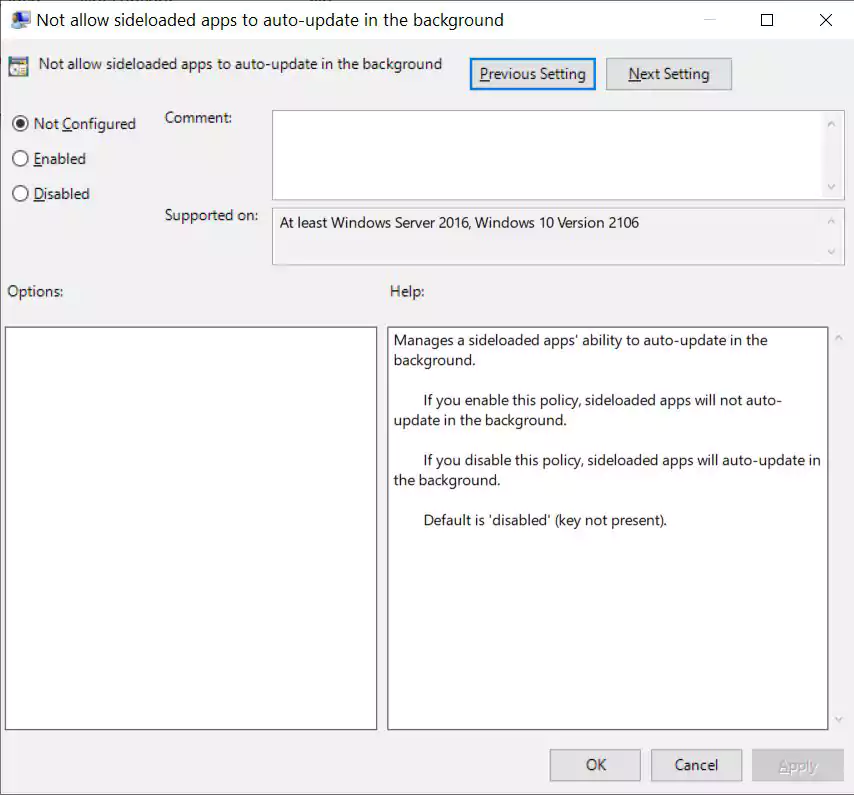Click the "Comment:" label
Image resolution: width=854 pixels, height=795 pixels.
(198, 118)
